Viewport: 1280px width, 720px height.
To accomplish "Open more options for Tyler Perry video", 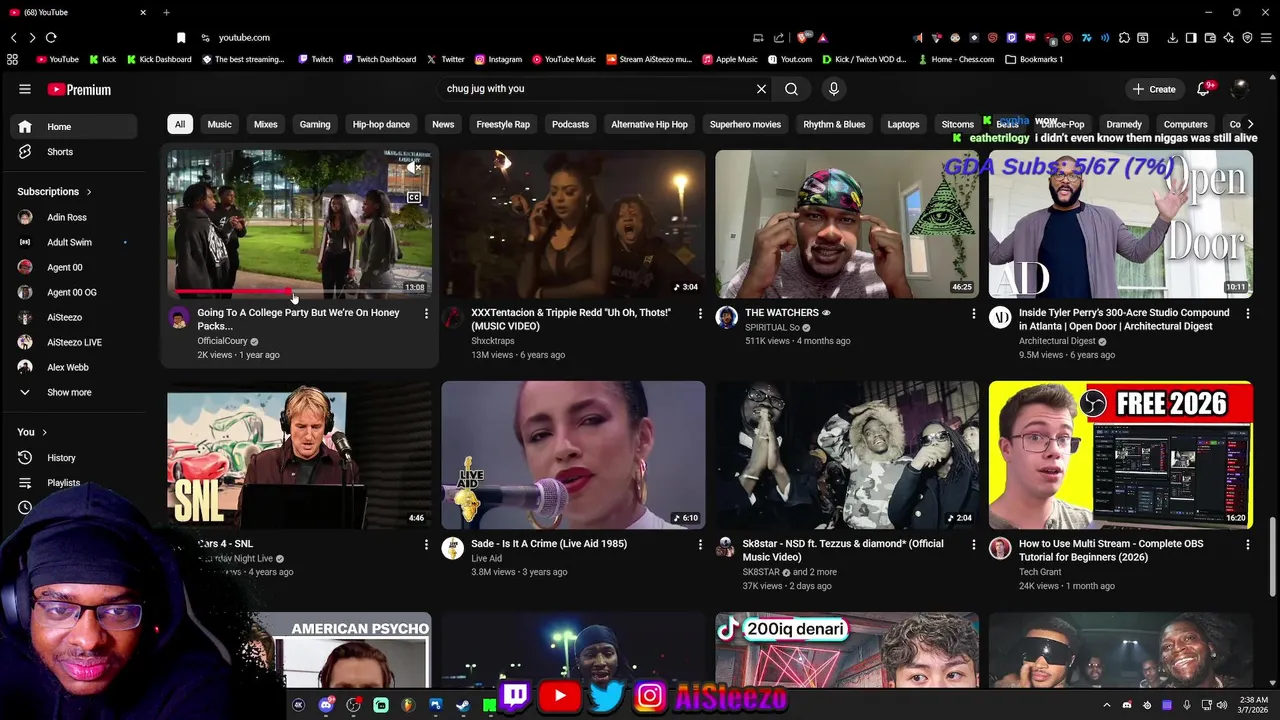I will pos(1247,314).
